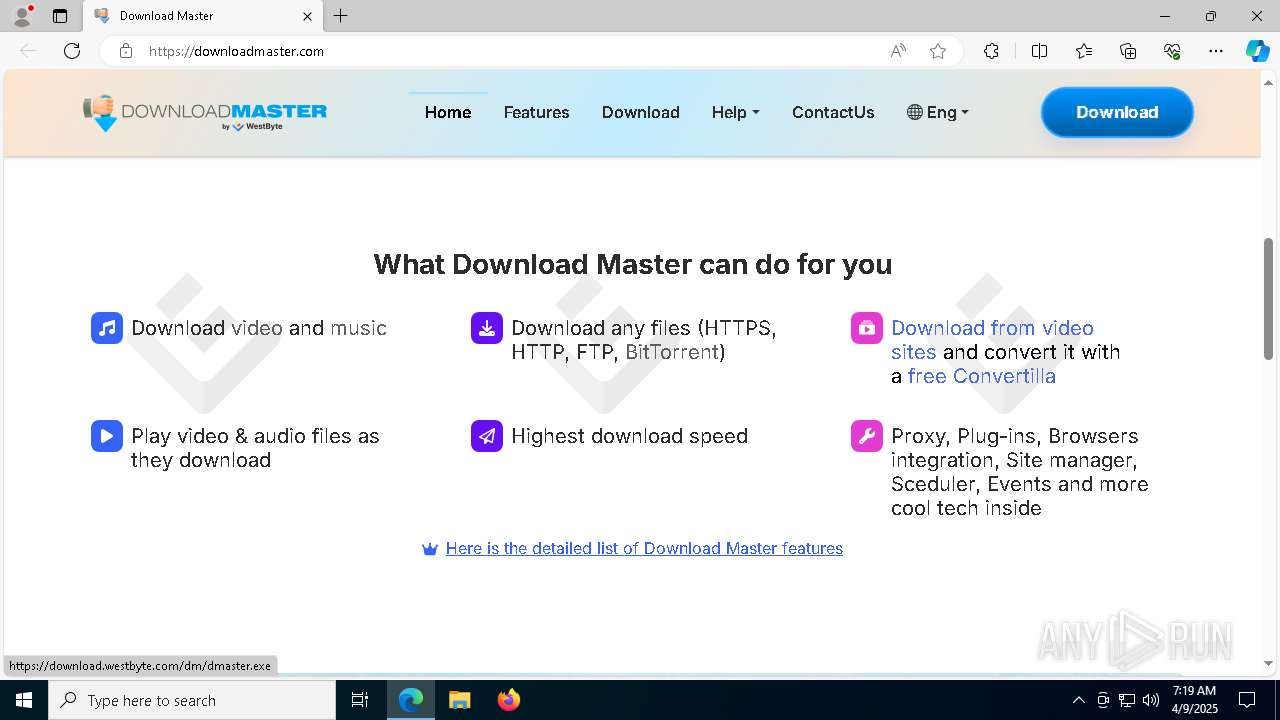The image size is (1280, 720).
Task: View site information via the lock icon
Action: click(x=126, y=51)
